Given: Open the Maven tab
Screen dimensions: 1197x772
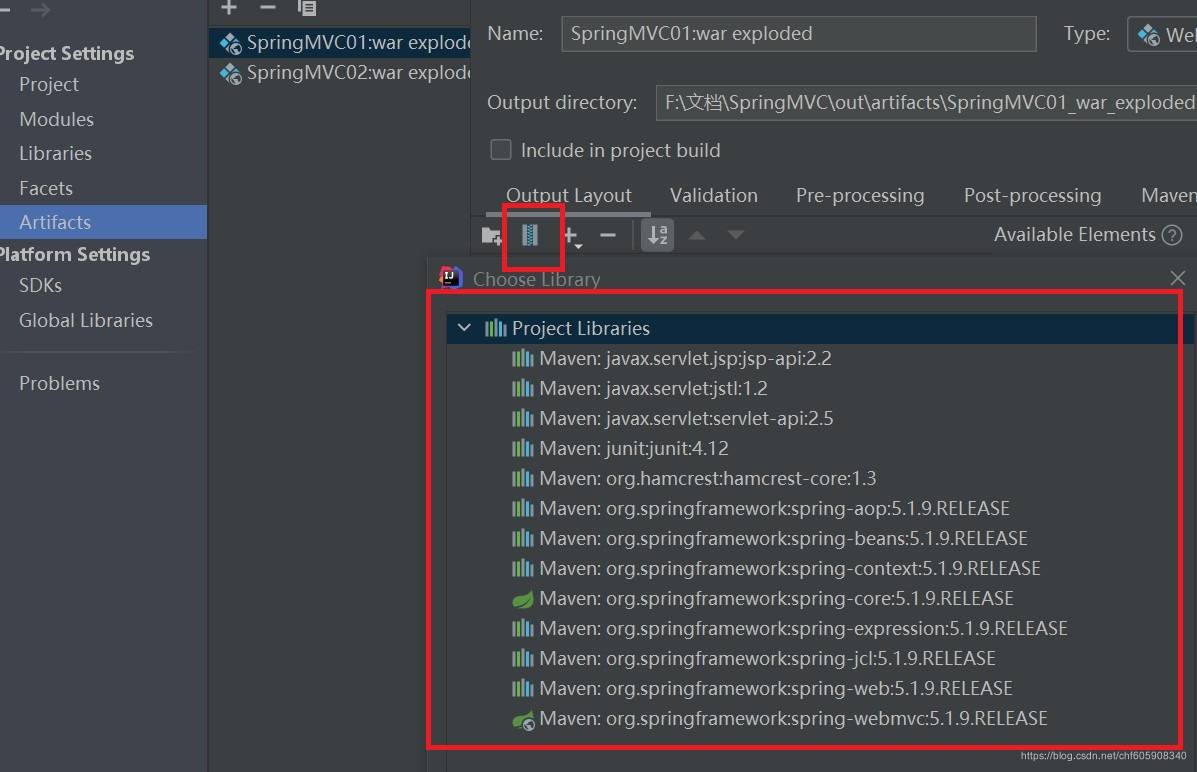Looking at the screenshot, I should click(x=1168, y=195).
